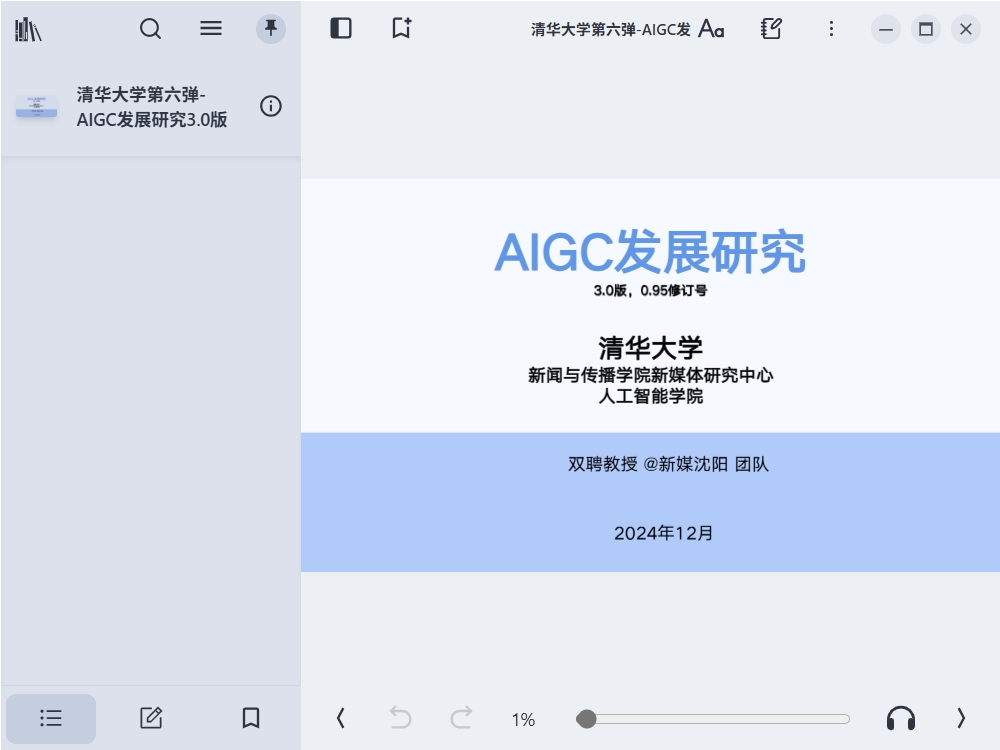Viewport: 1000px width, 750px height.
Task: Open the library bookshelf icon
Action: pyautogui.click(x=28, y=29)
